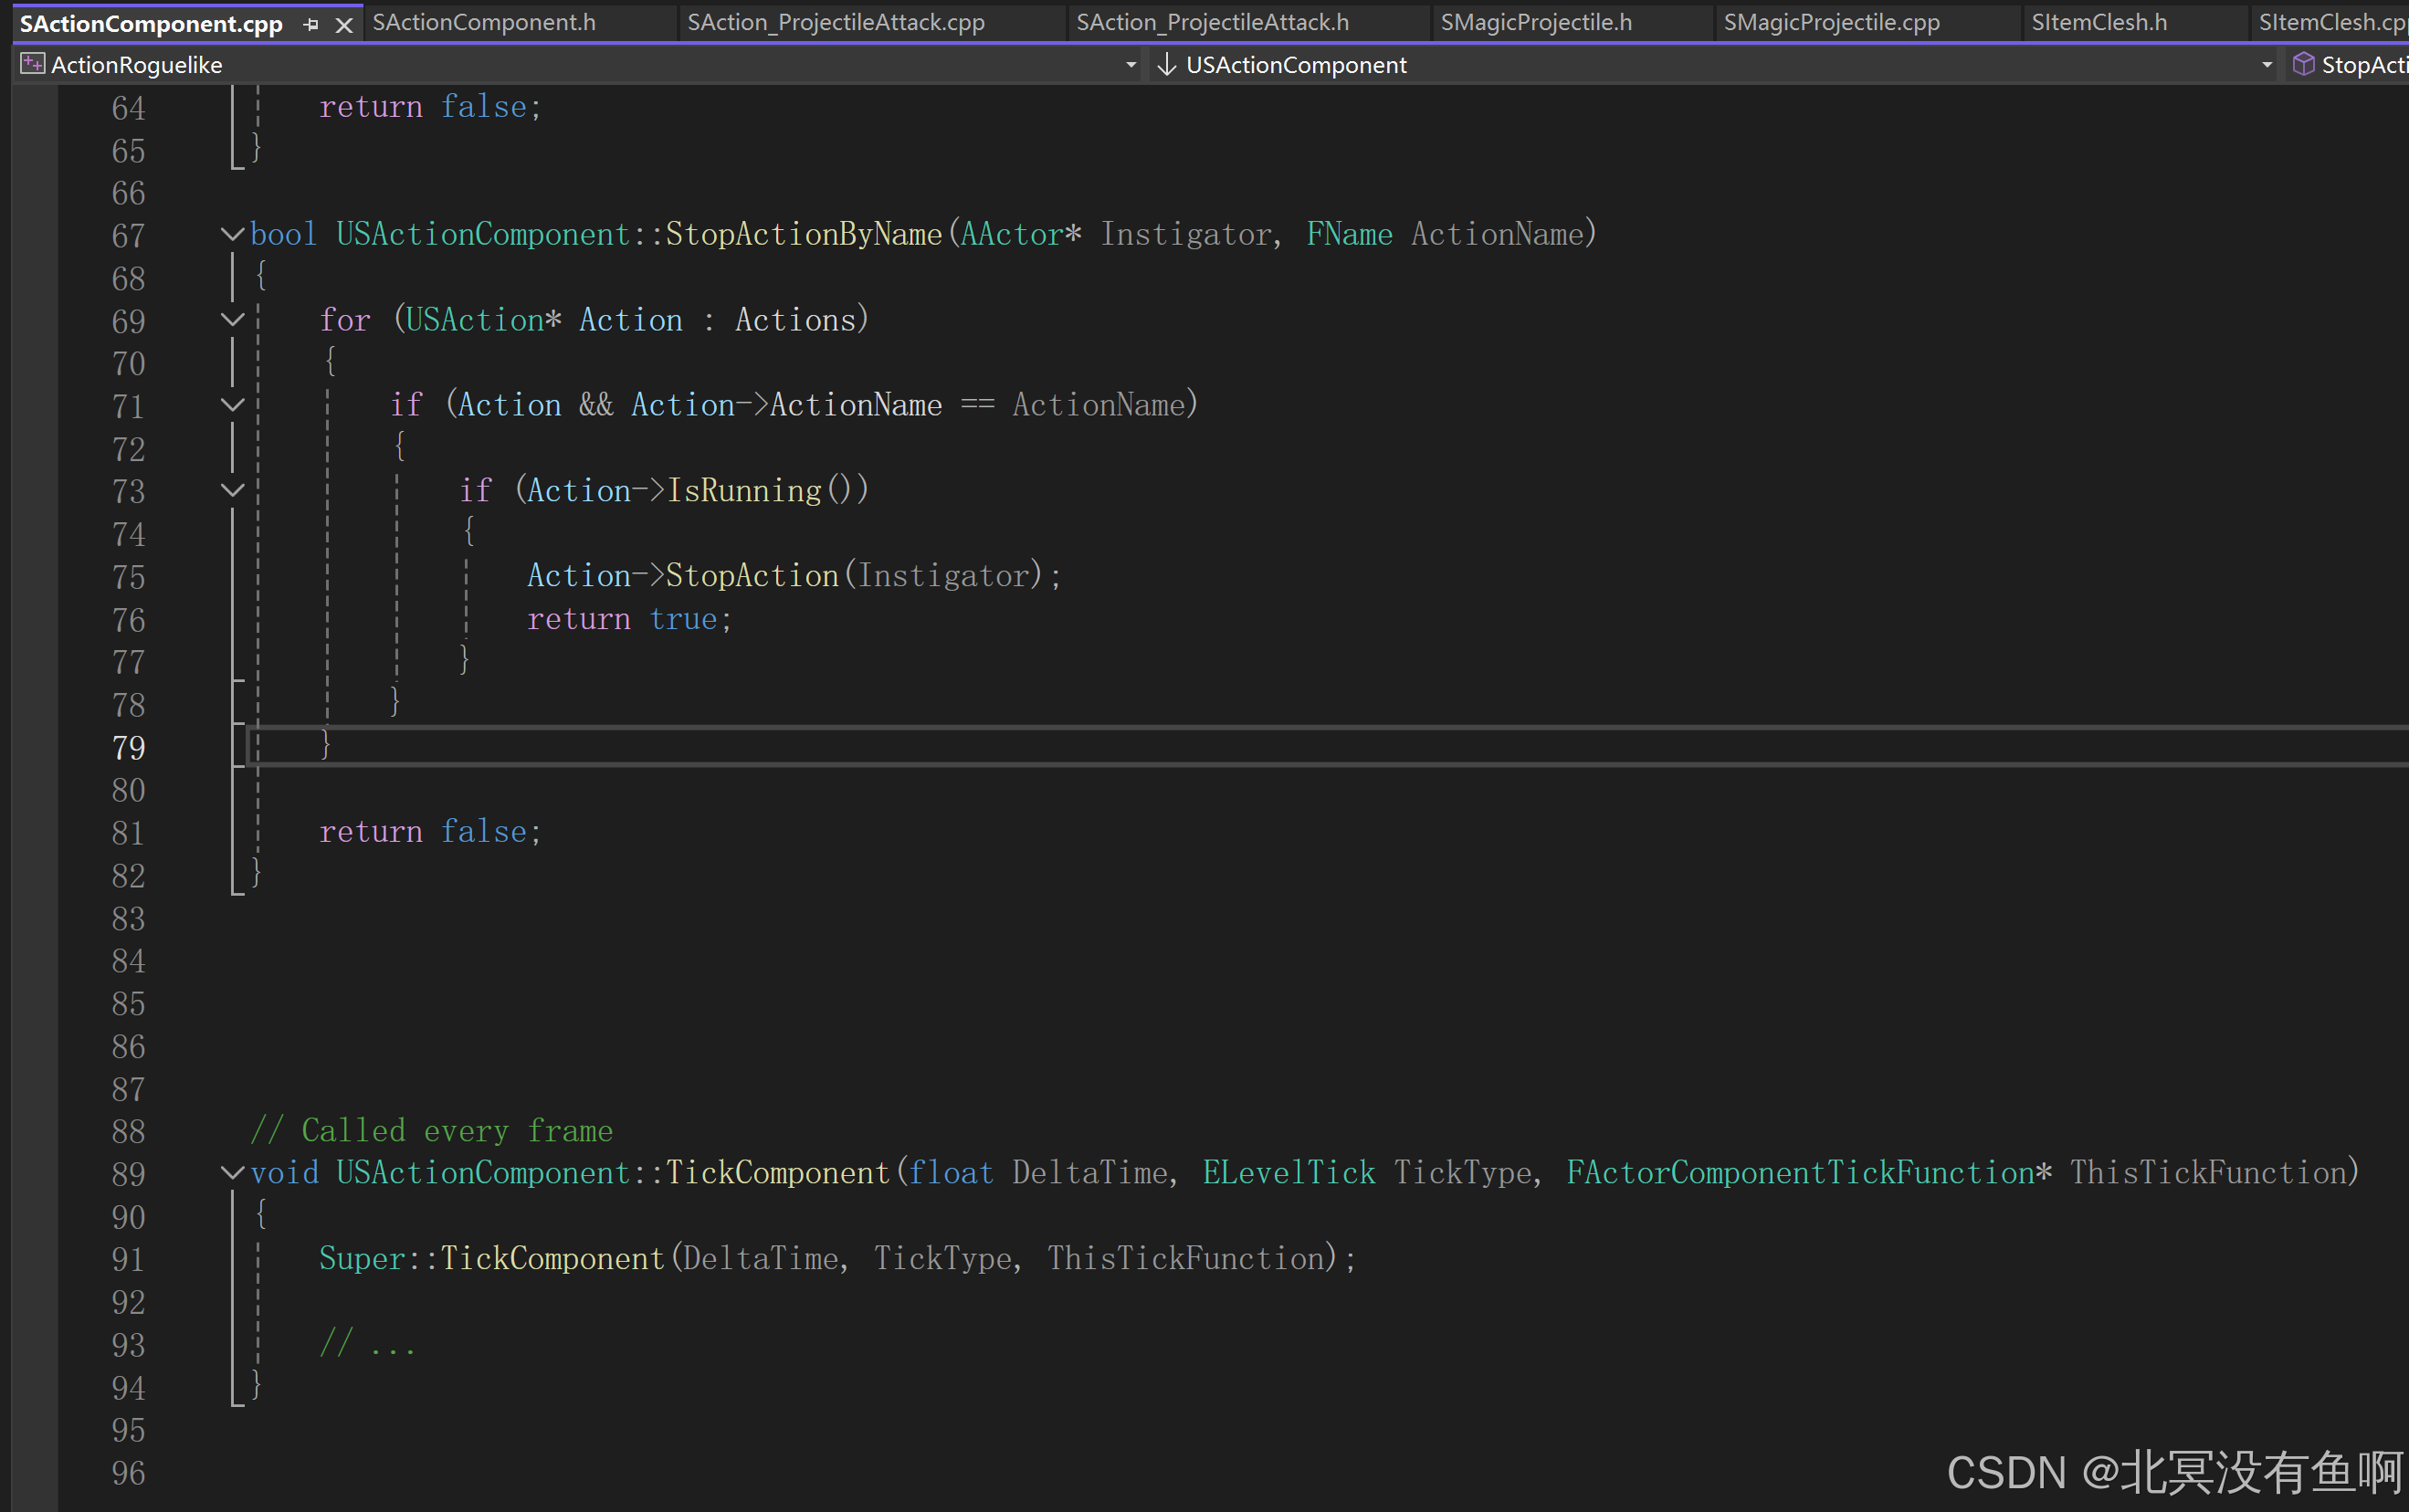
Task: Pin the SActionComponent.cpp tab
Action: [x=311, y=24]
